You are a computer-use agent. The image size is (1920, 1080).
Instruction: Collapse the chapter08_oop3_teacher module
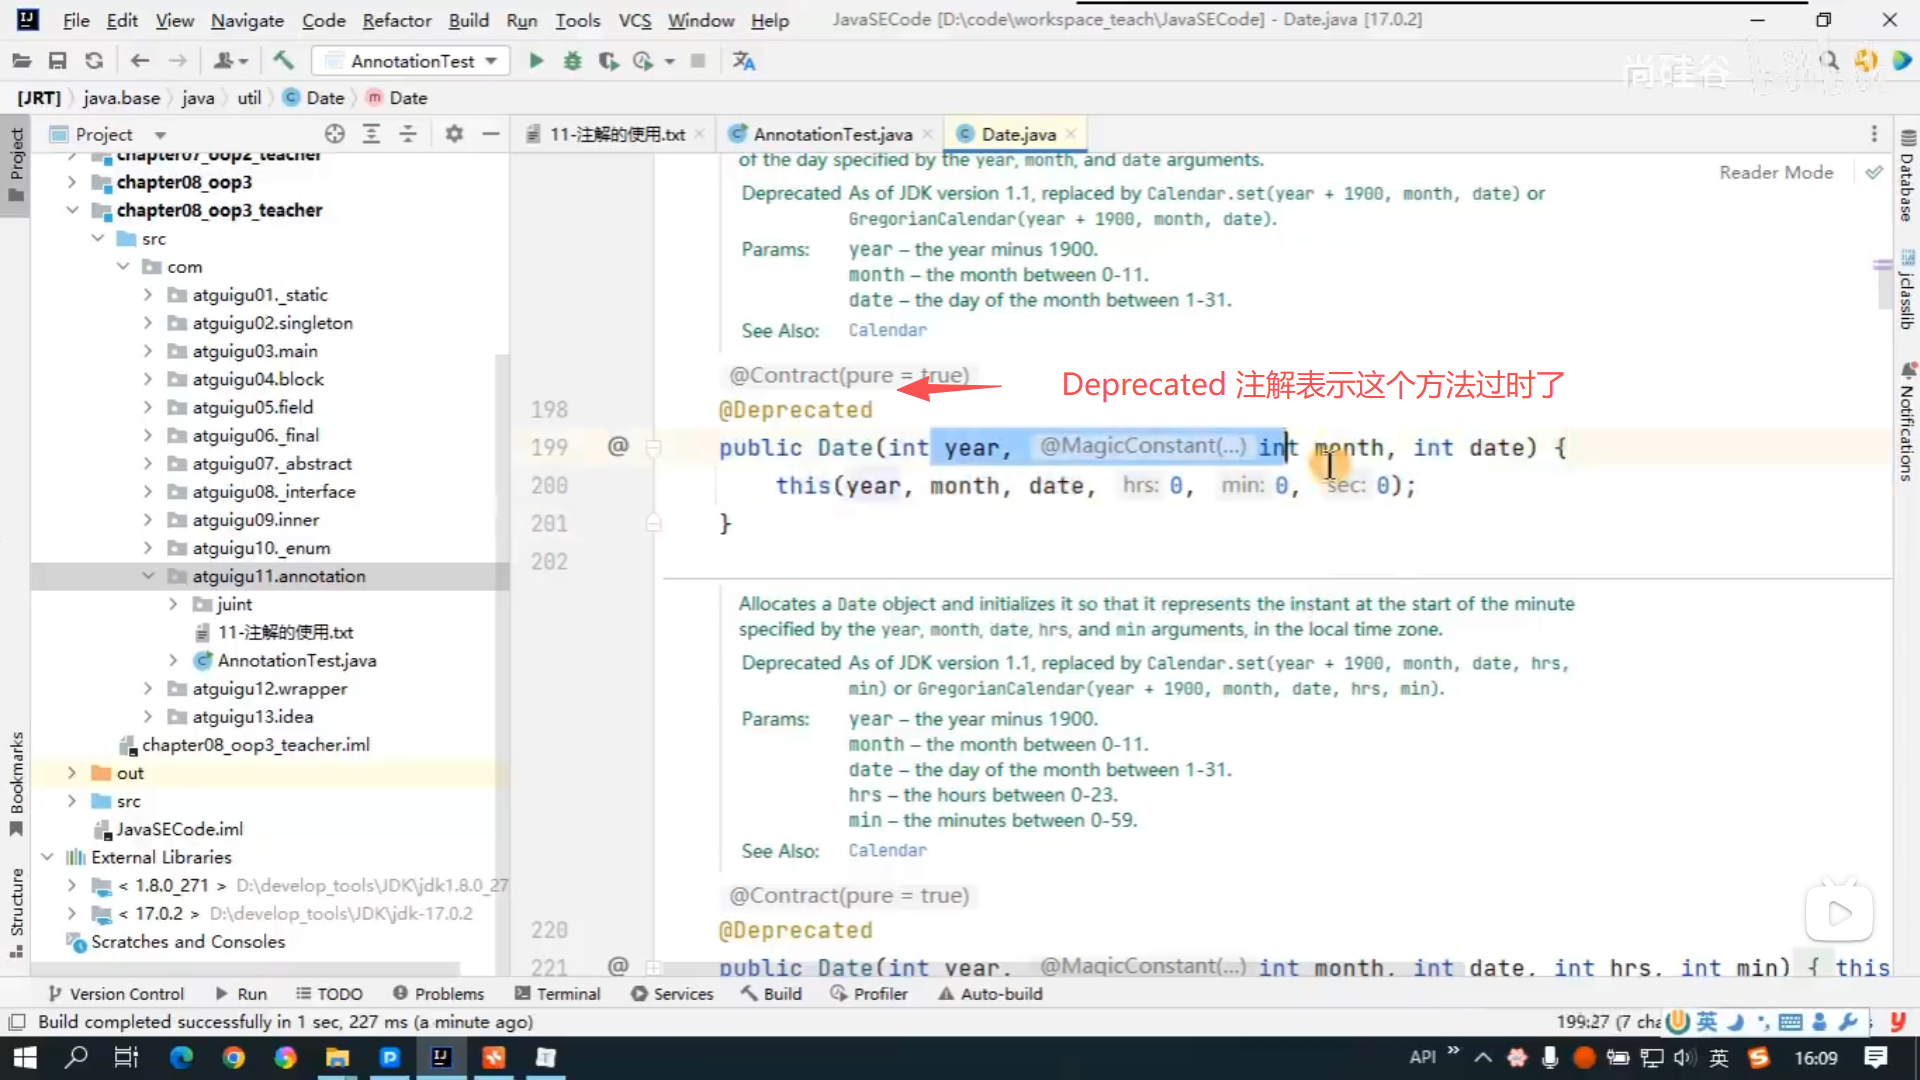72,210
